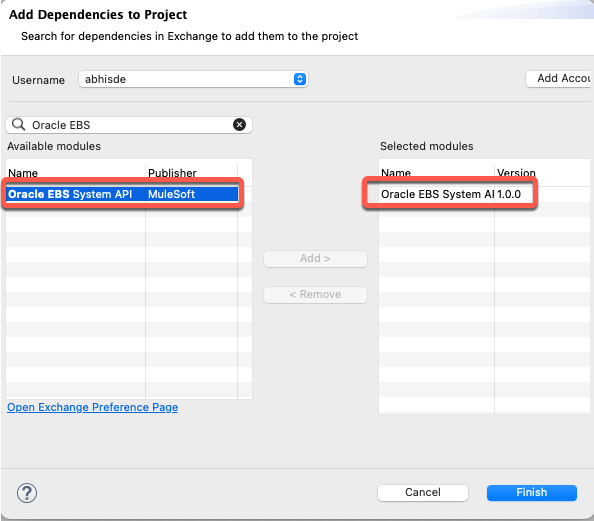Click the Add > button
Viewport: 594px width, 521px height.
click(315, 258)
